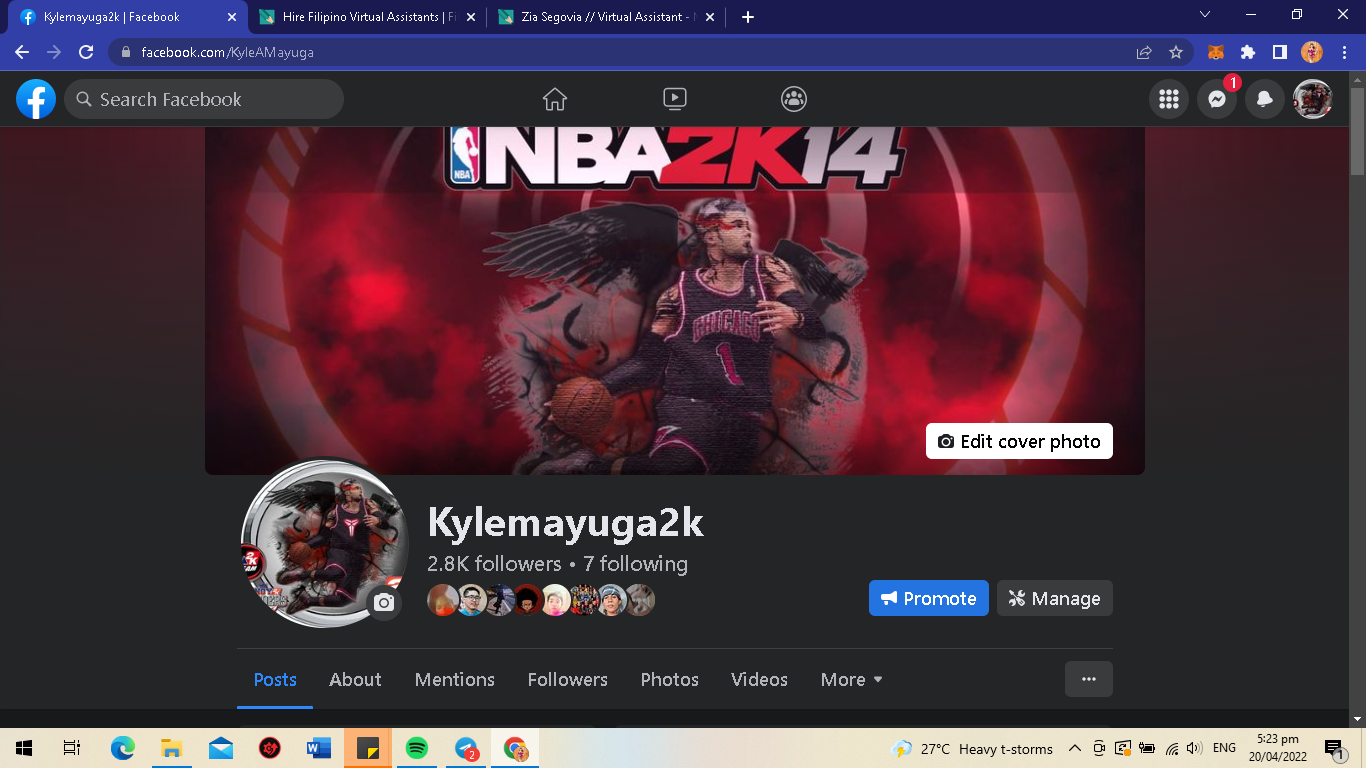The width and height of the screenshot is (1366, 768).
Task: Open Sticky Notes from the taskbar
Action: click(x=368, y=748)
